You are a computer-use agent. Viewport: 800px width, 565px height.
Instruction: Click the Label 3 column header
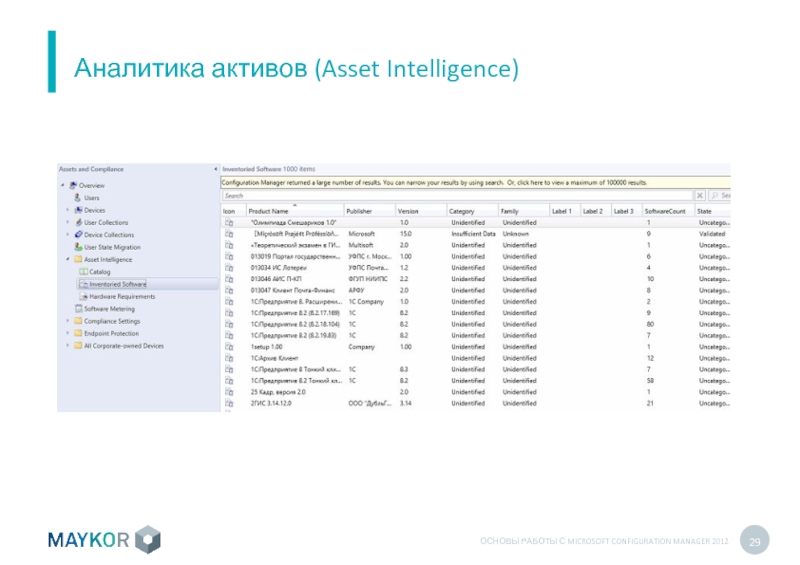(627, 211)
